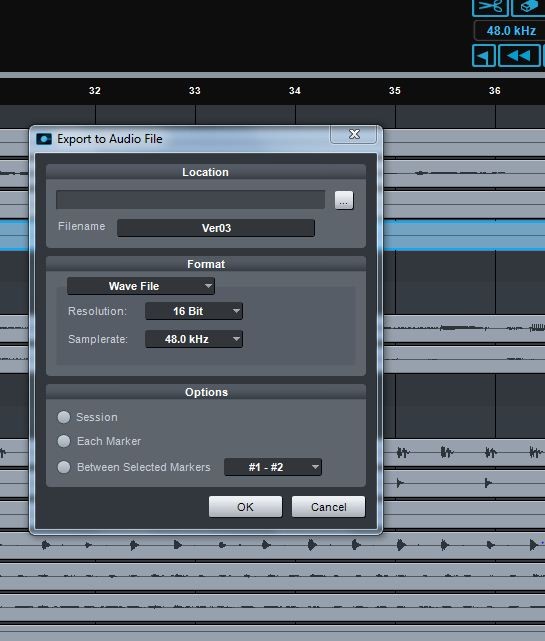Click the 48.0 kHz sample rate display
This screenshot has height=641, width=545.
pos(510,31)
